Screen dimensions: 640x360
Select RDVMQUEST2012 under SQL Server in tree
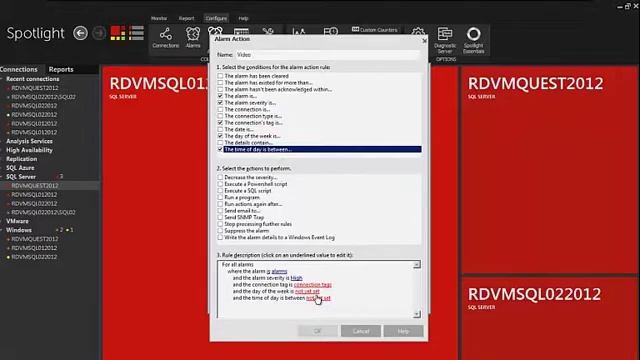click(x=35, y=186)
